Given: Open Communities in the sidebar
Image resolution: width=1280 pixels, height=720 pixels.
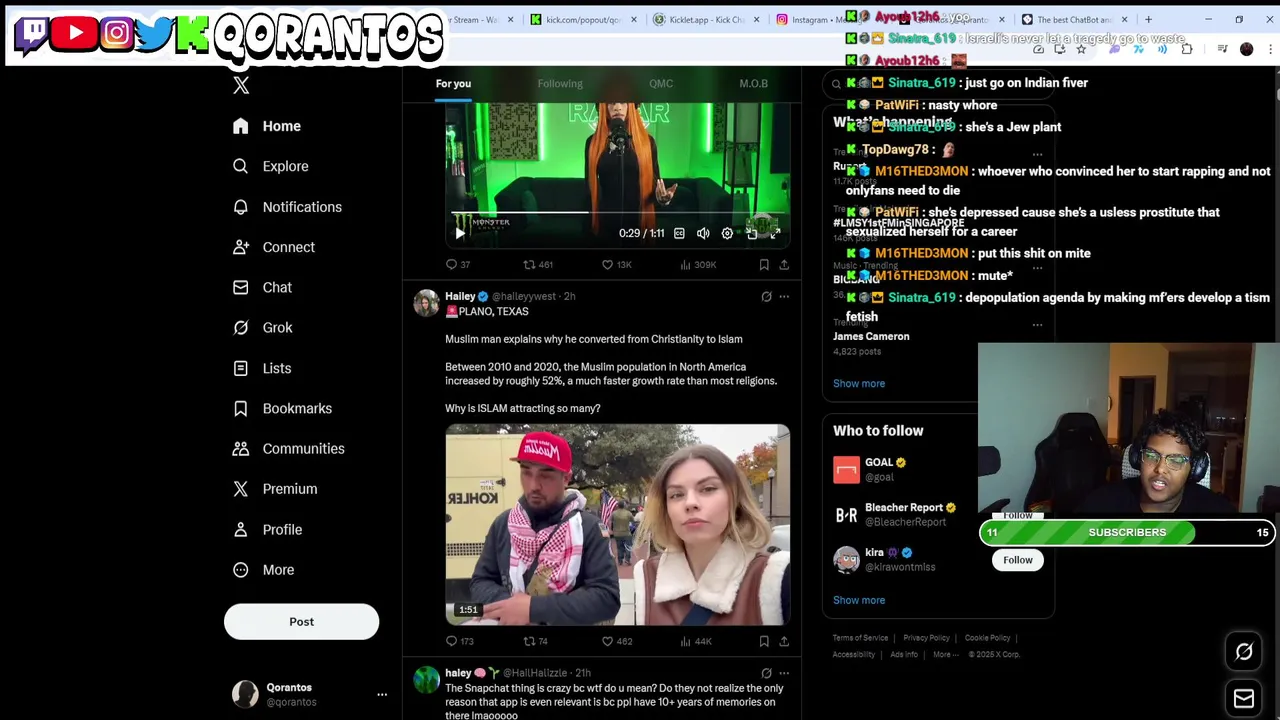Looking at the screenshot, I should point(288,449).
